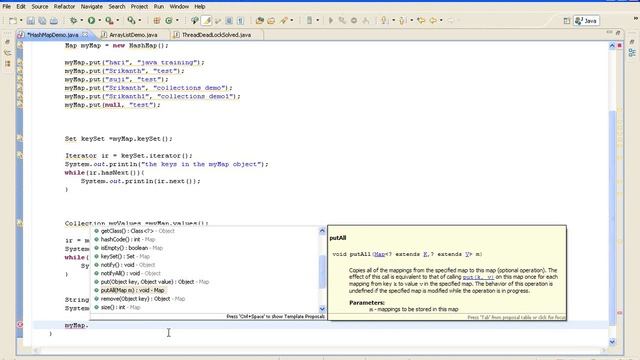Screen dimensions: 640x360
Task: Open the Run configurations dropdown arrow
Action: pyautogui.click(x=100, y=20)
